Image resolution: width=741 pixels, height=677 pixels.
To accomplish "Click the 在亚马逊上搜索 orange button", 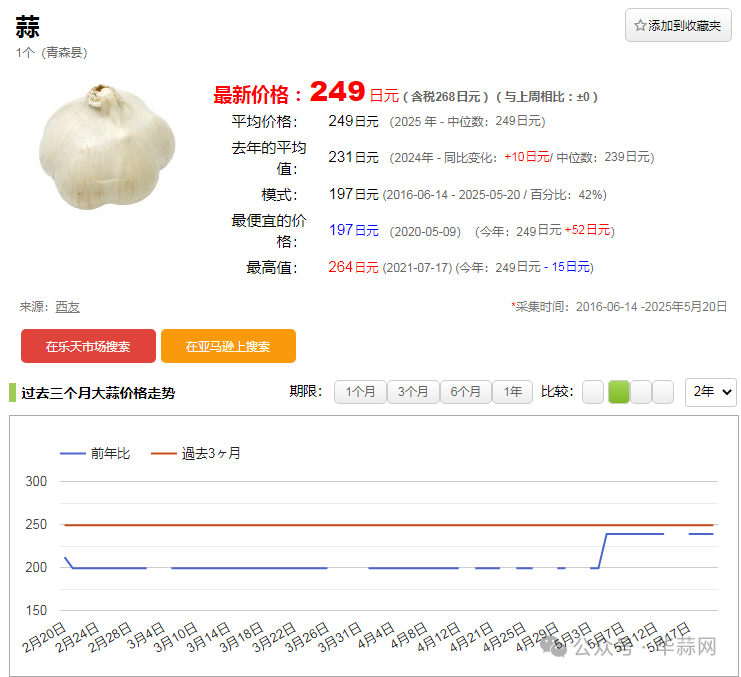I will point(228,346).
